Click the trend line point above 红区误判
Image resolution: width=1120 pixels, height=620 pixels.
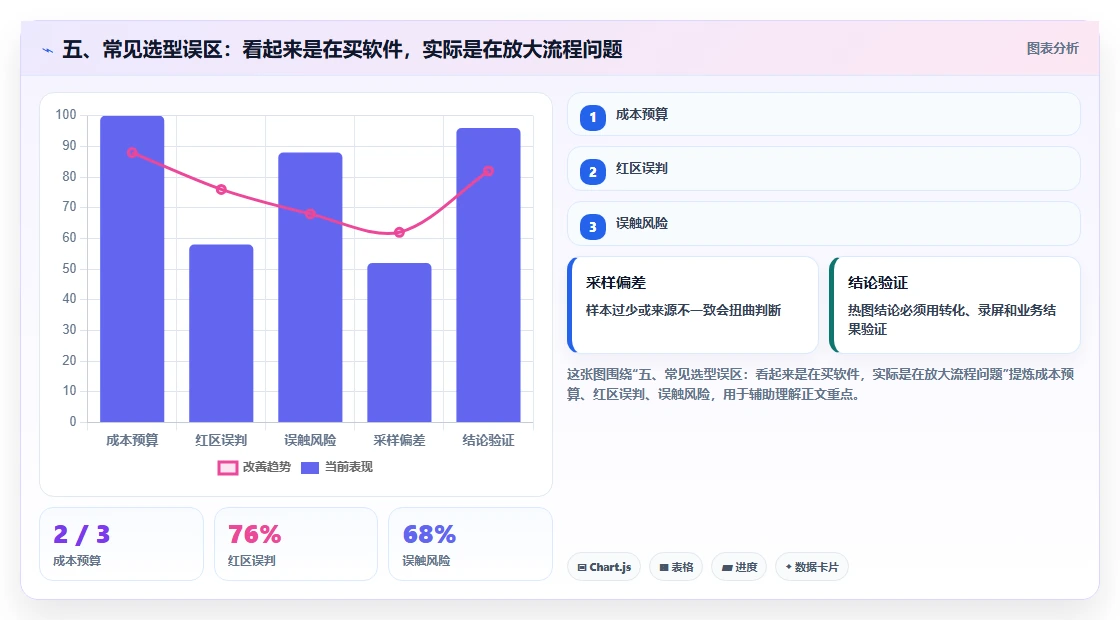[x=221, y=189]
